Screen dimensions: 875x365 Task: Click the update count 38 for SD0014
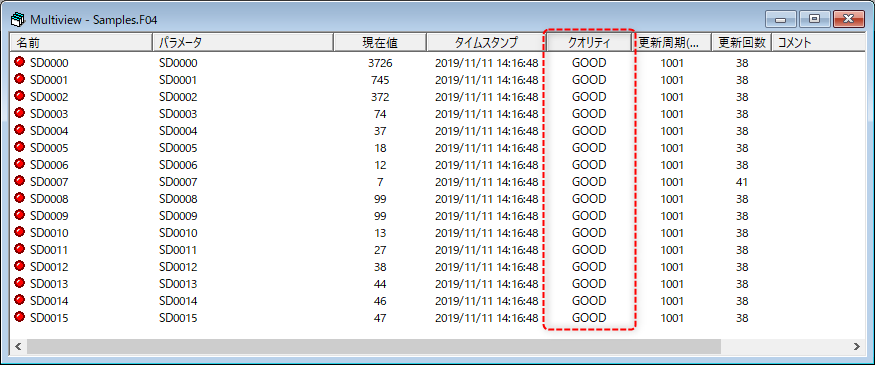point(742,301)
